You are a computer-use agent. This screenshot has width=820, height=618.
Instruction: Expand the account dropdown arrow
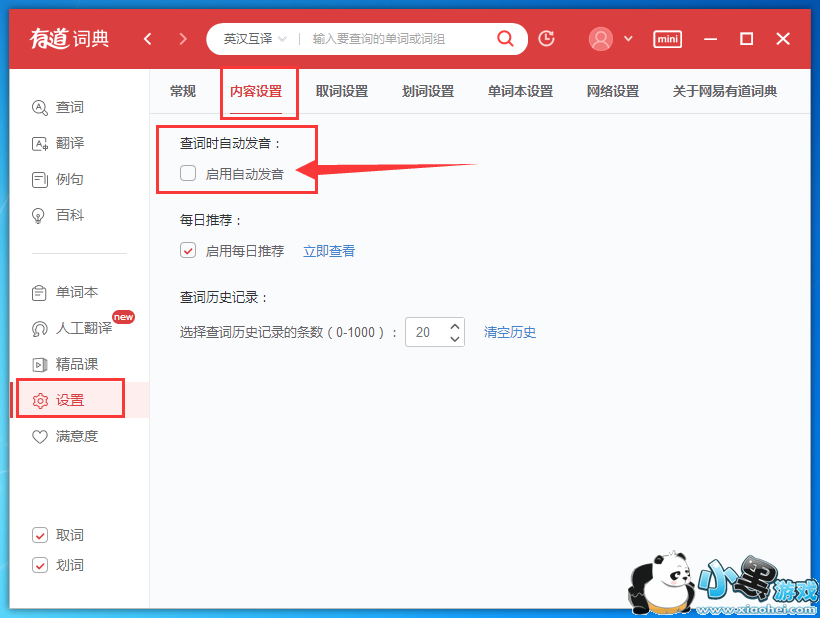coord(629,39)
